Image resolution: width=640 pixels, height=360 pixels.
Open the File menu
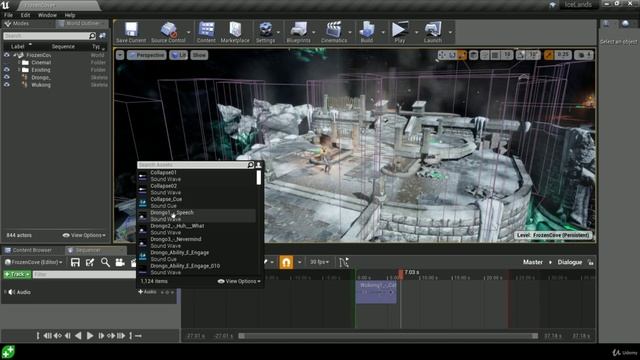click(x=8, y=15)
